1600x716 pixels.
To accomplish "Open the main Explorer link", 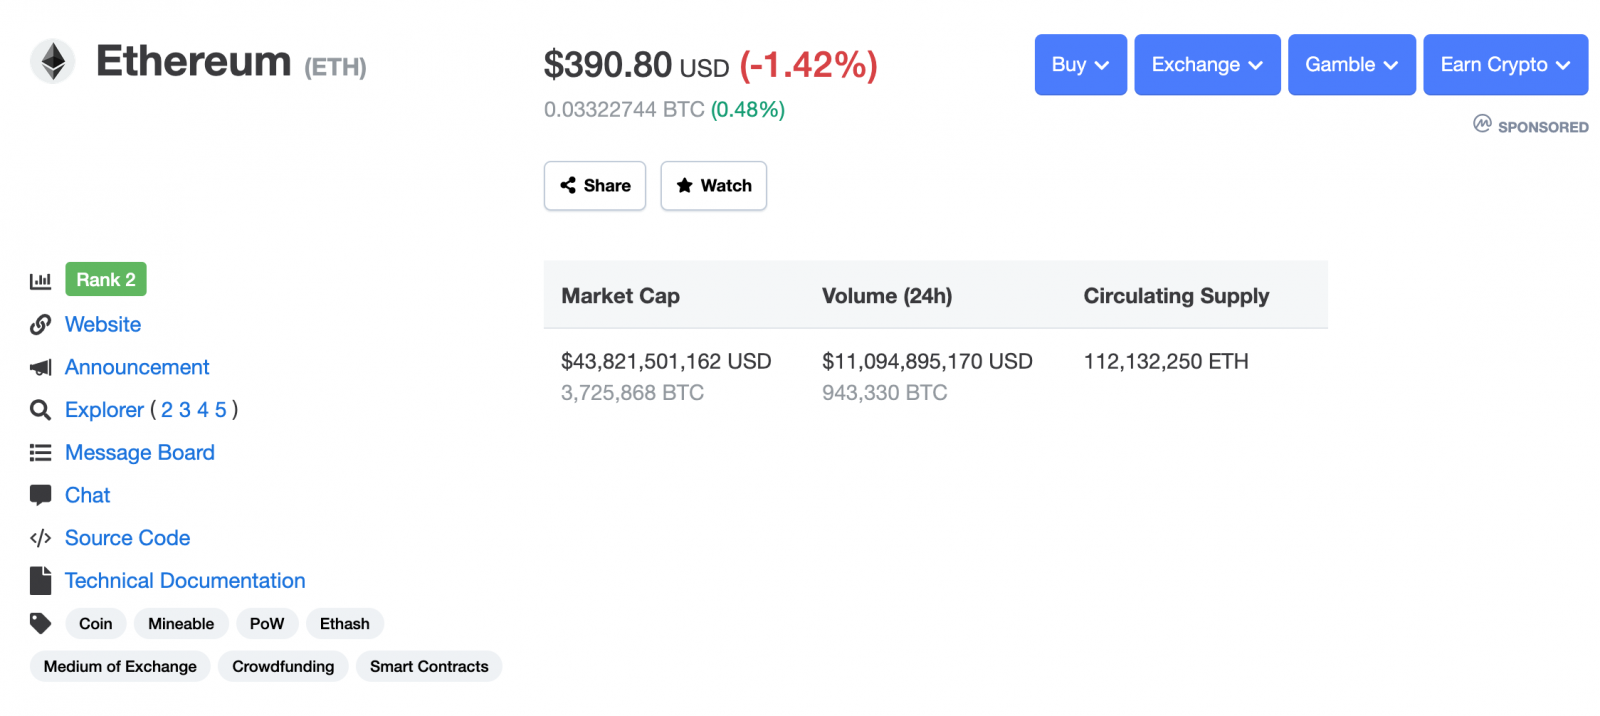I will tap(104, 410).
